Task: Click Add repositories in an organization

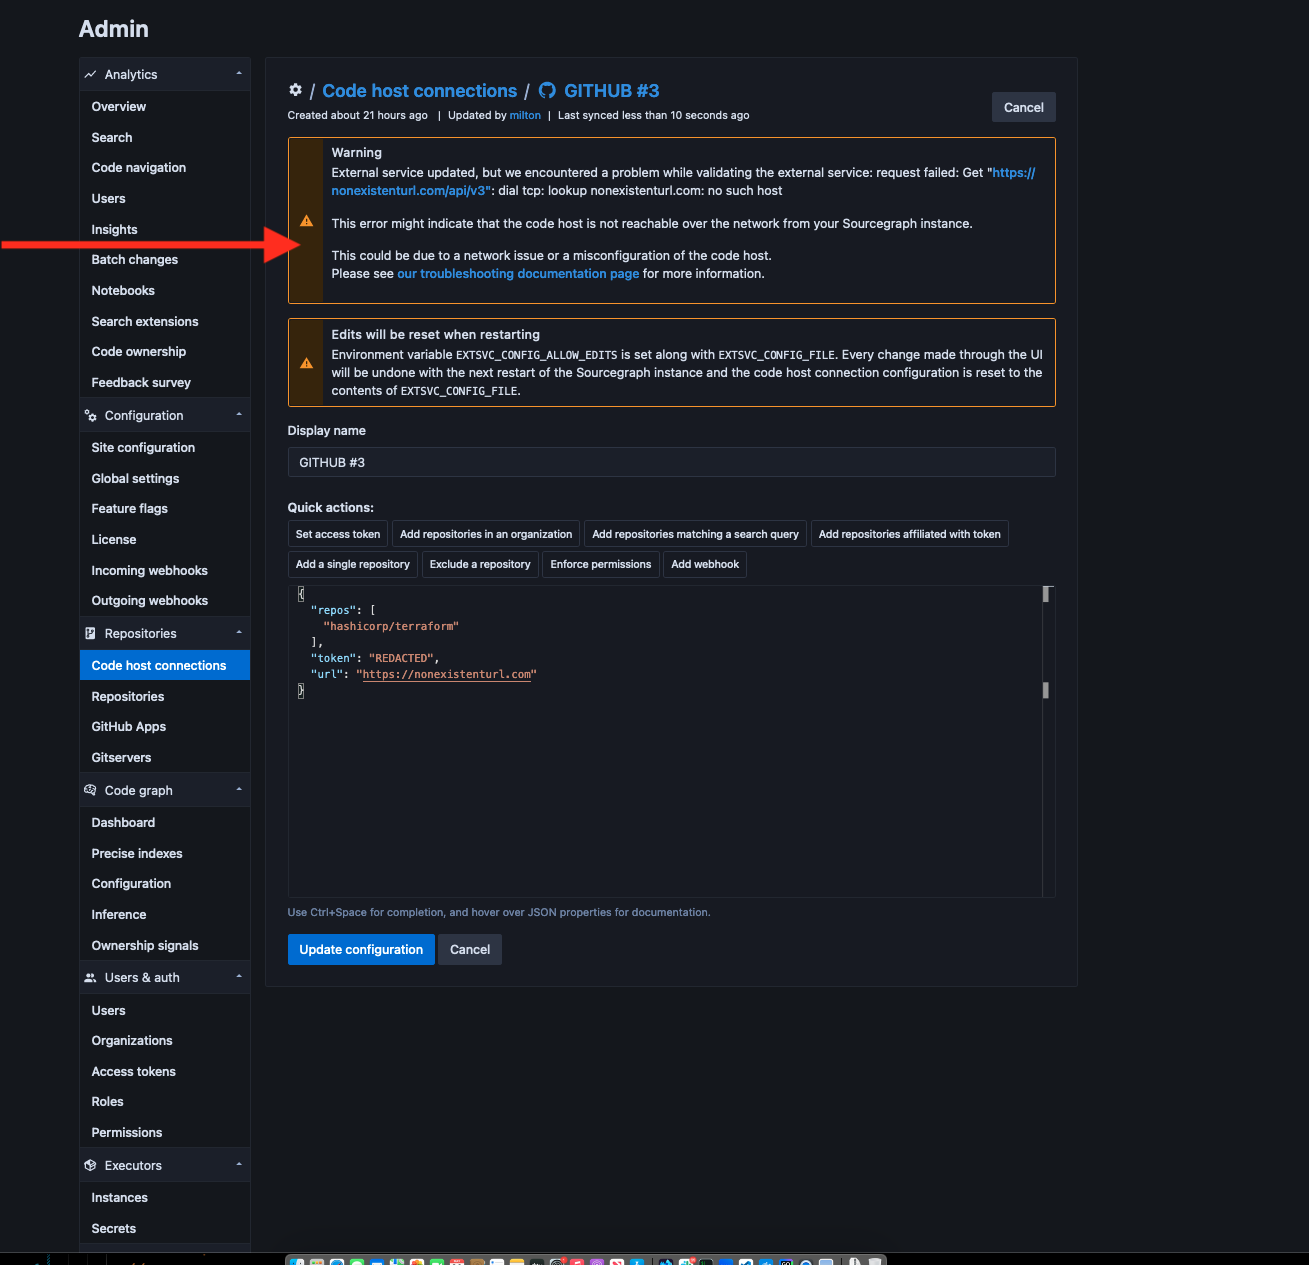Action: pyautogui.click(x=486, y=535)
